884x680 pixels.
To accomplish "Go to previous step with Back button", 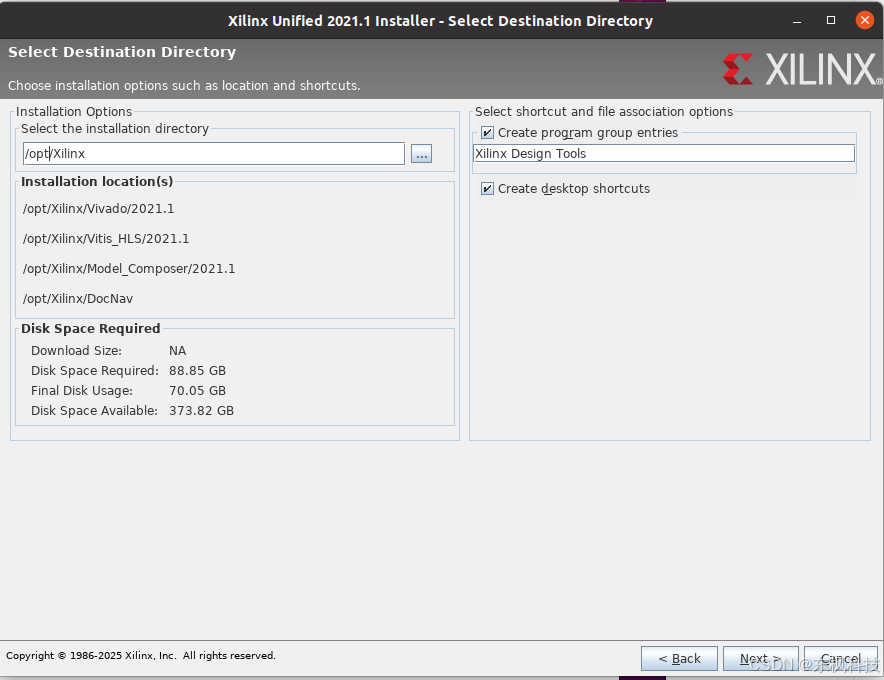I will click(679, 659).
